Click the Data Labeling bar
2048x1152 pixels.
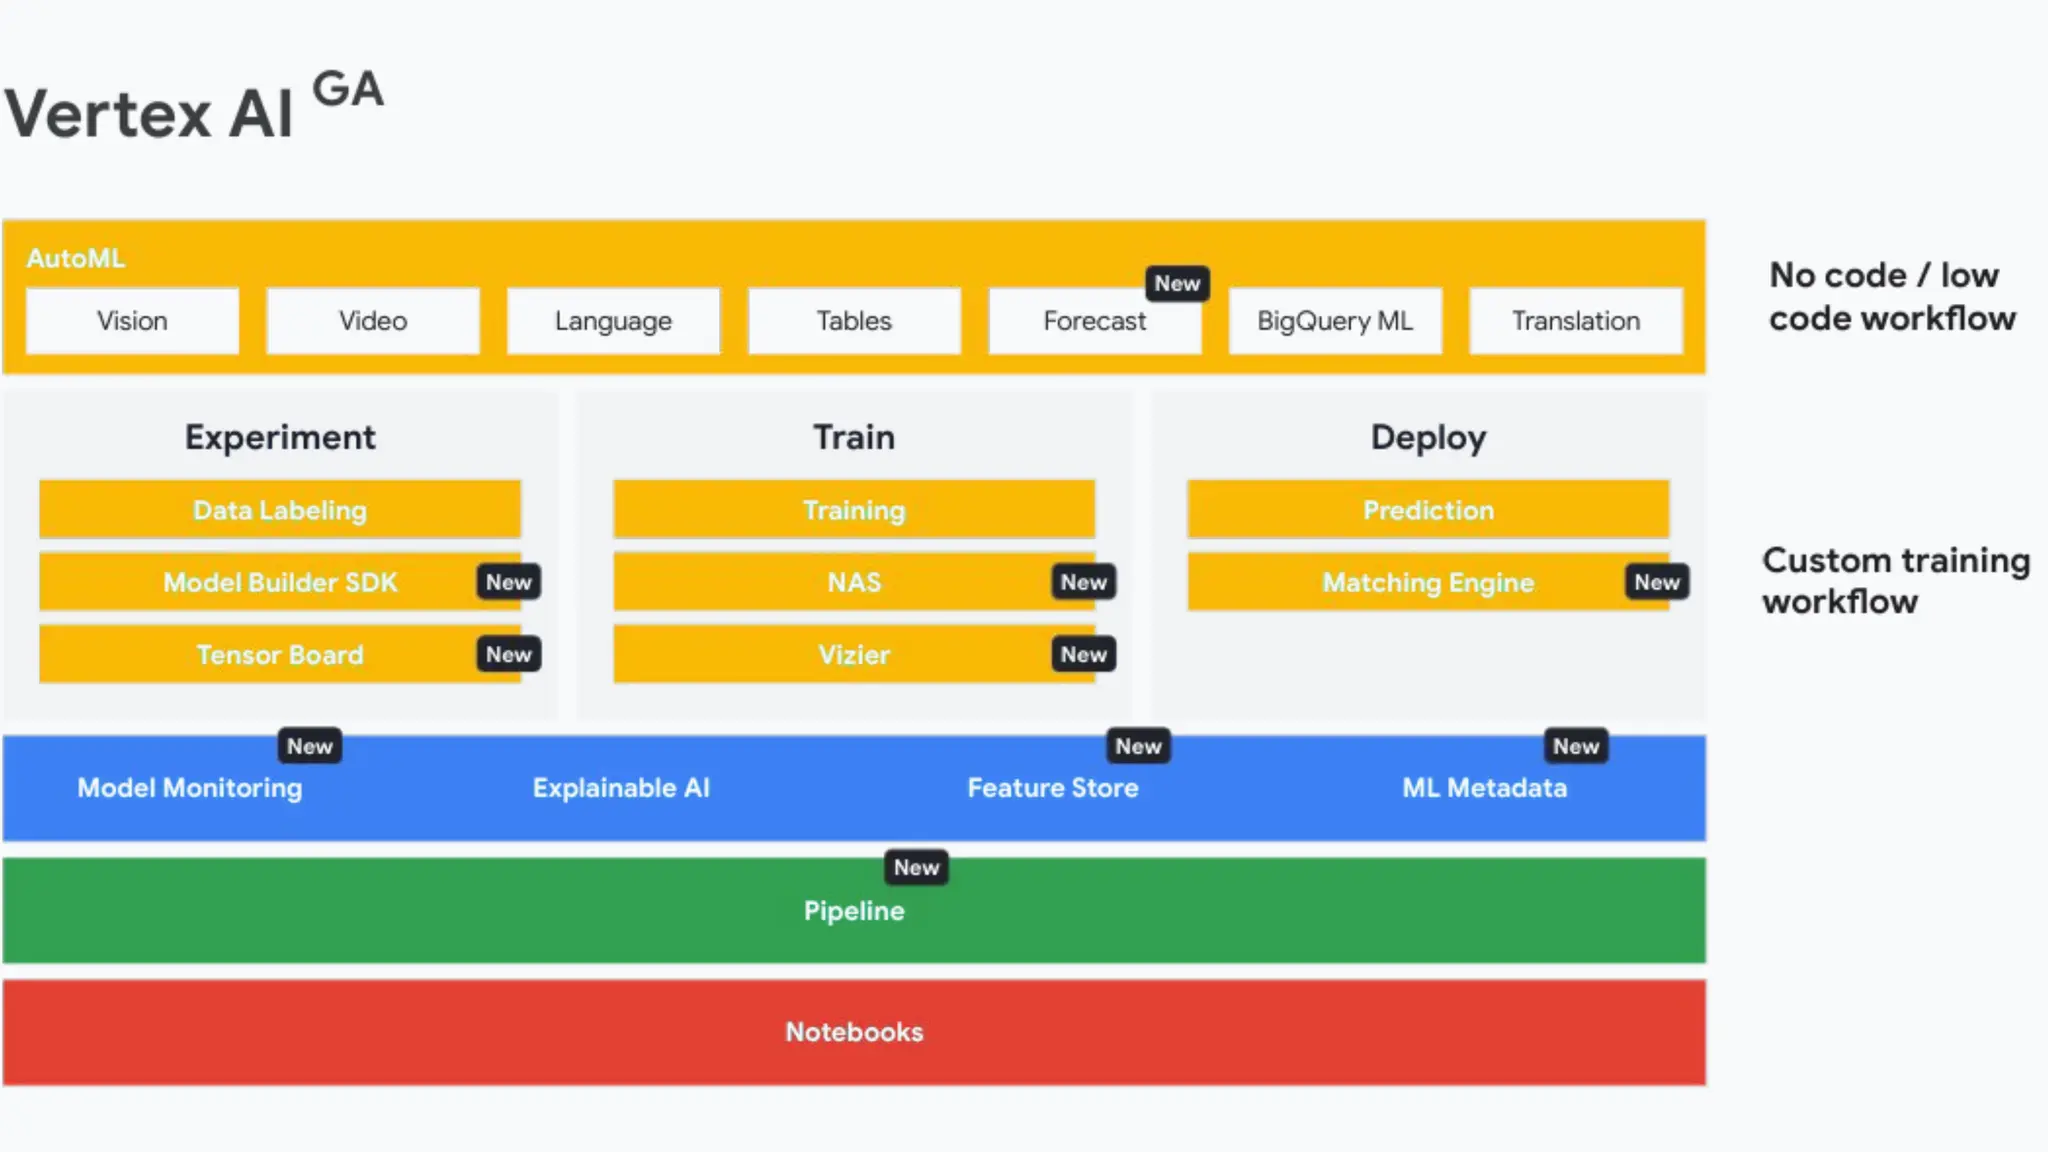click(x=280, y=510)
